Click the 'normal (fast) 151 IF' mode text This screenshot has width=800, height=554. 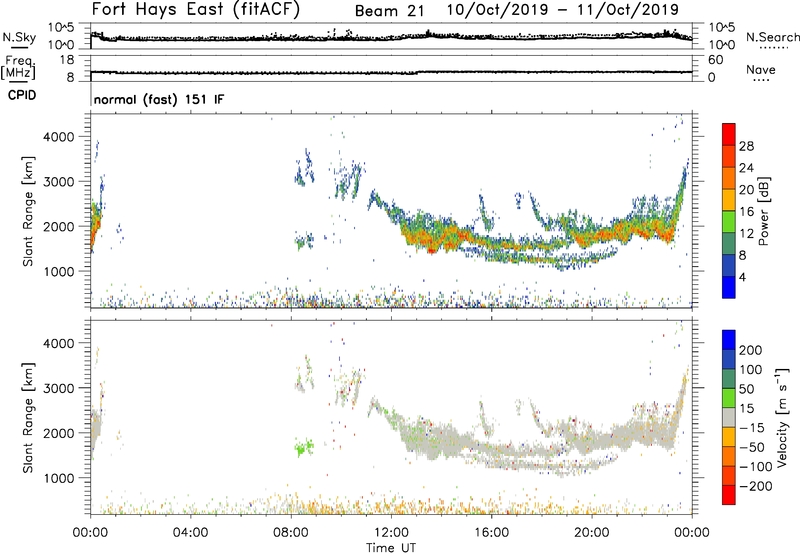point(159,99)
